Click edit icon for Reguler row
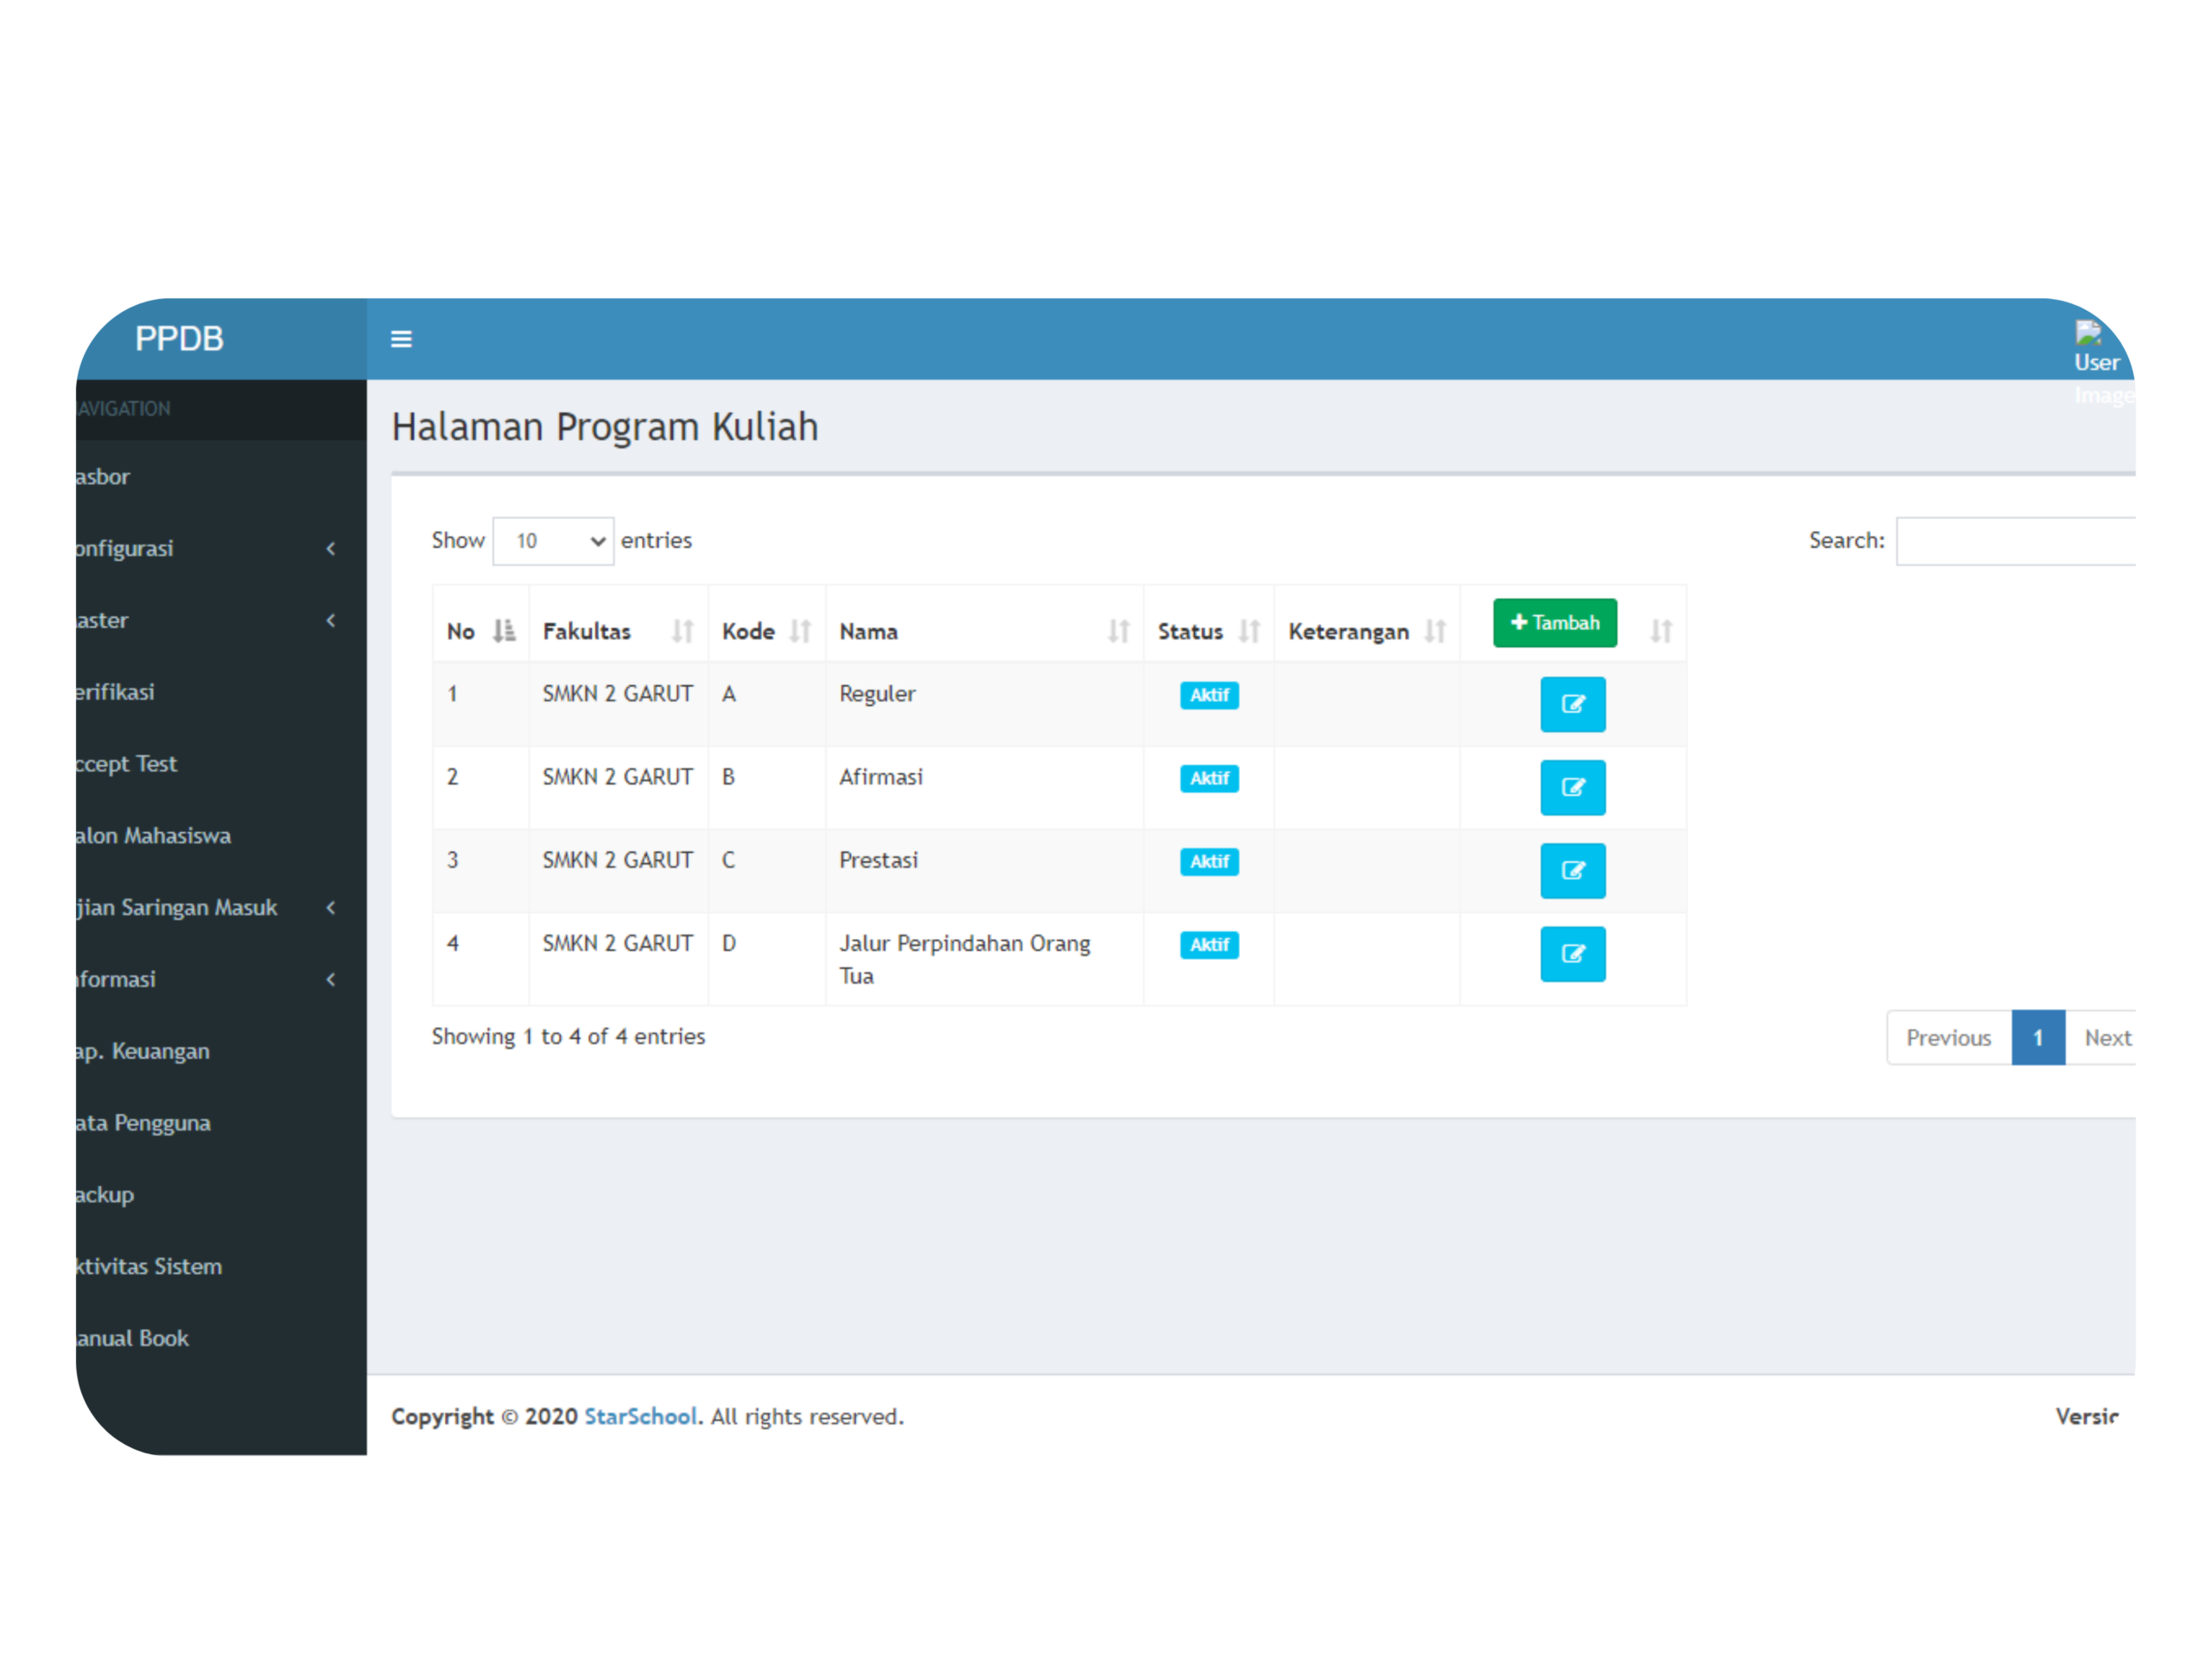 click(1572, 704)
